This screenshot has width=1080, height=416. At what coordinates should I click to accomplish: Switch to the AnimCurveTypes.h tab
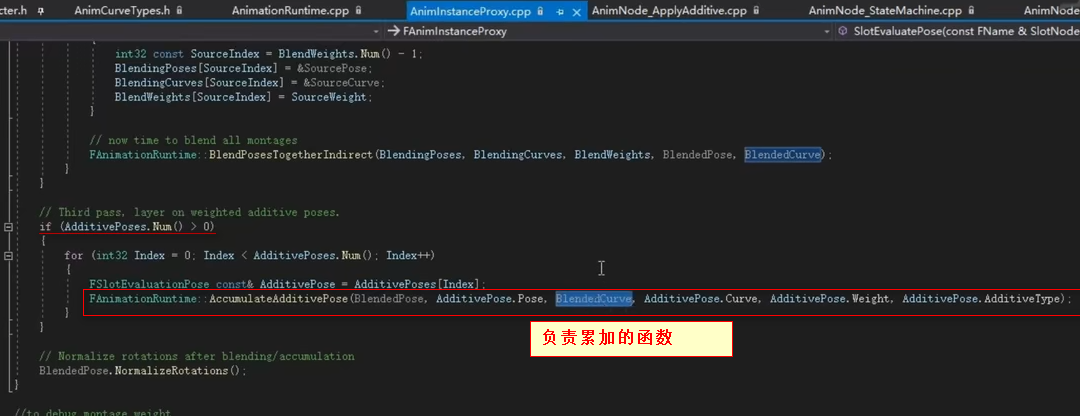(121, 11)
